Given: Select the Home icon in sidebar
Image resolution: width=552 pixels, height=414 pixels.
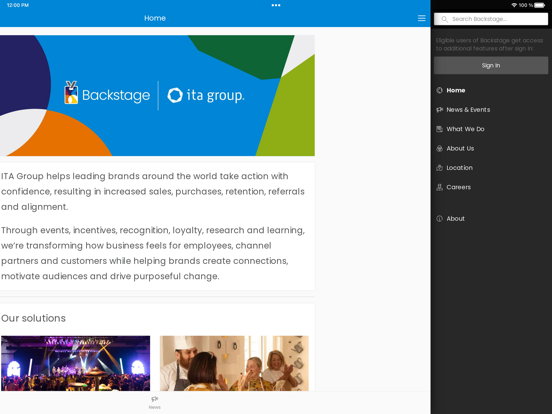Looking at the screenshot, I should coord(439,90).
